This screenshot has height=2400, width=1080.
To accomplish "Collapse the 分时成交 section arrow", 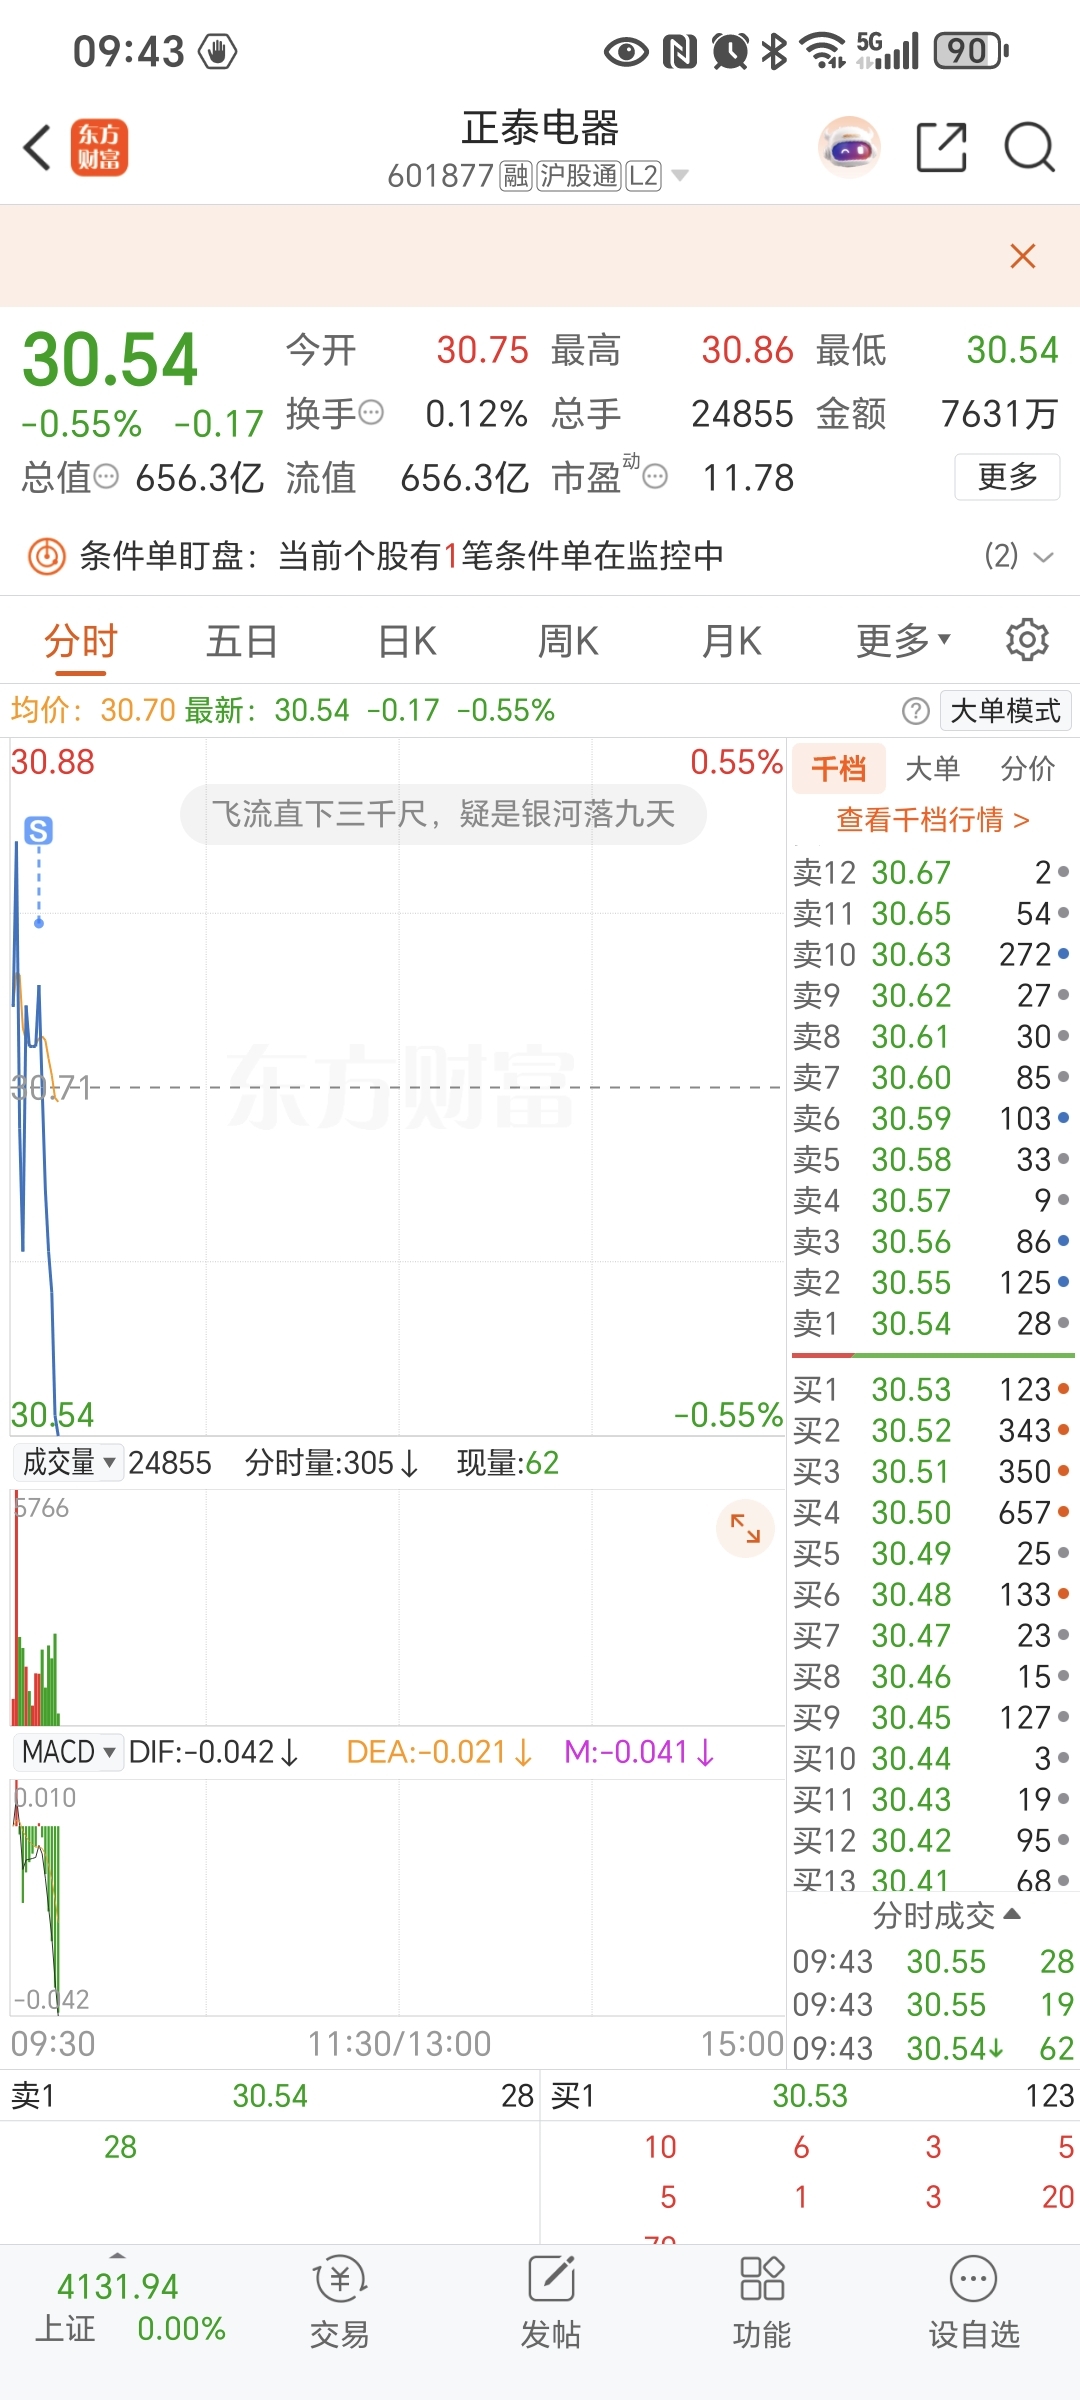I will (1012, 1914).
